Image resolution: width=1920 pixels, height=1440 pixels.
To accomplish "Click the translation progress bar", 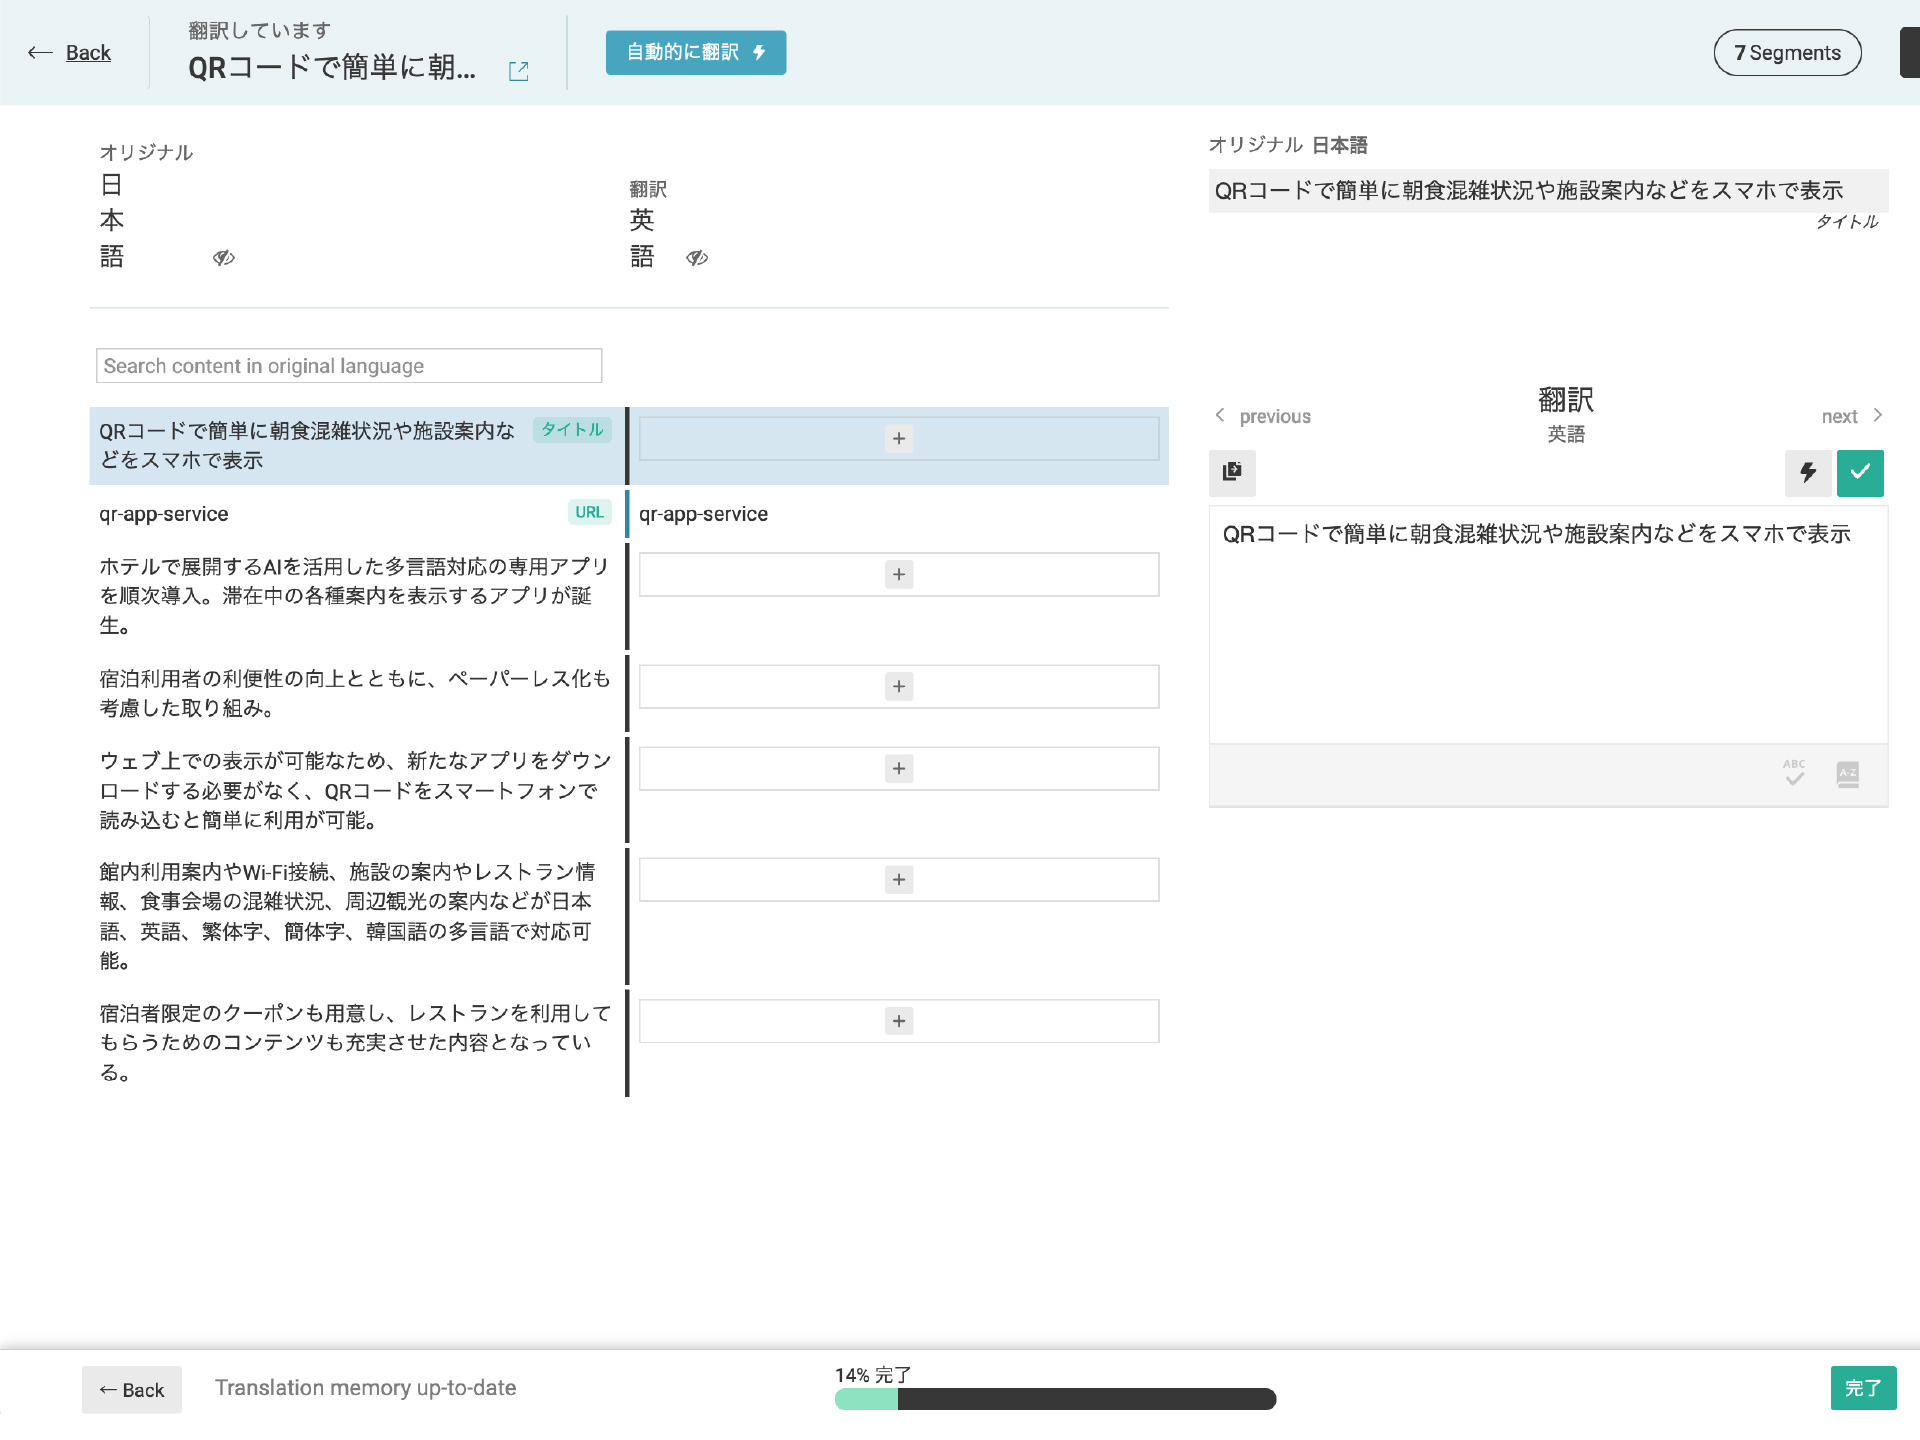I will pyautogui.click(x=1055, y=1399).
